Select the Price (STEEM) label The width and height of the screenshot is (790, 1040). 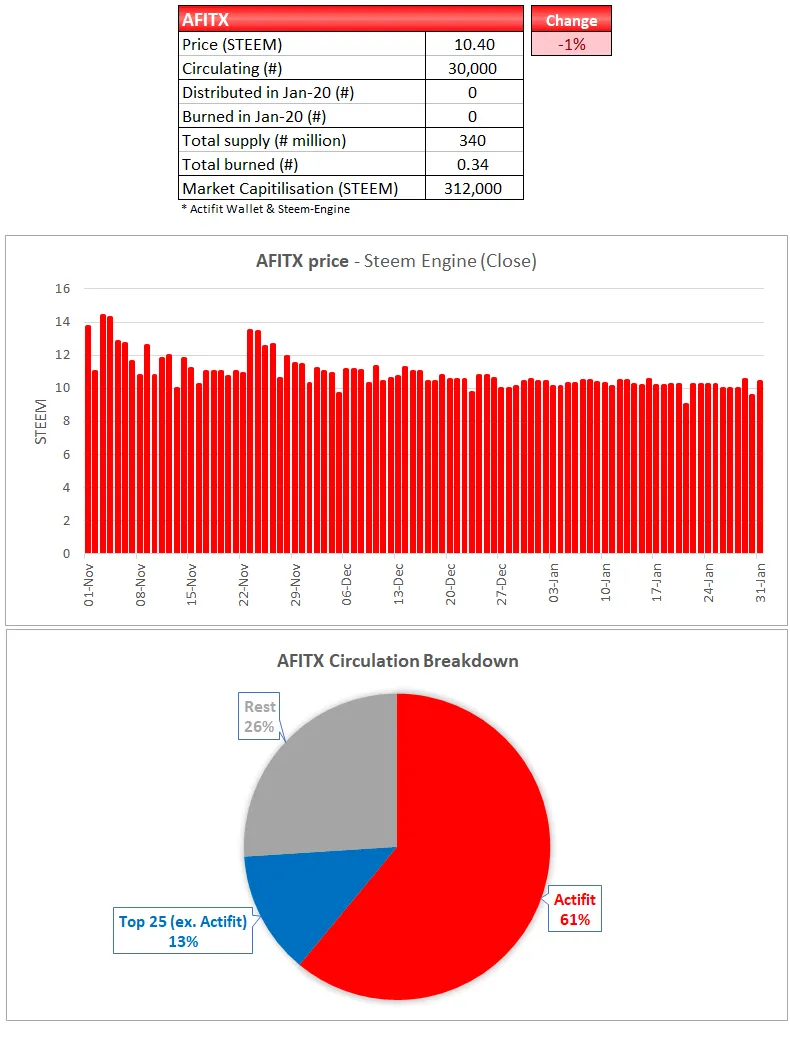[232, 44]
